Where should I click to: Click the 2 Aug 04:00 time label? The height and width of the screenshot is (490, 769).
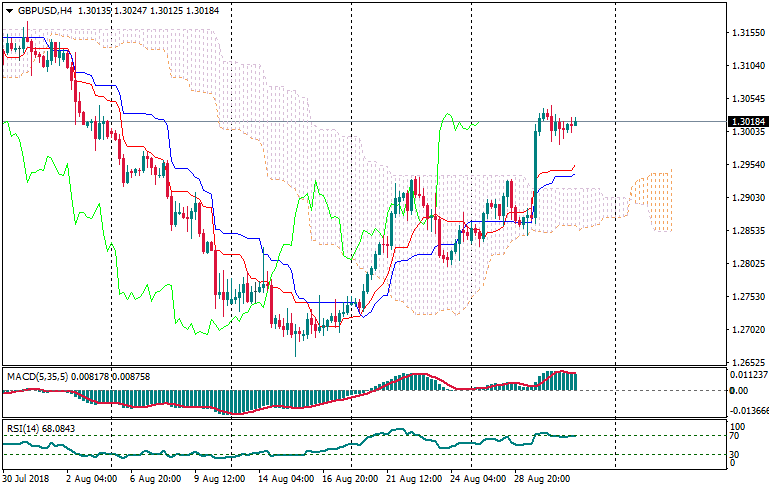(x=90, y=479)
